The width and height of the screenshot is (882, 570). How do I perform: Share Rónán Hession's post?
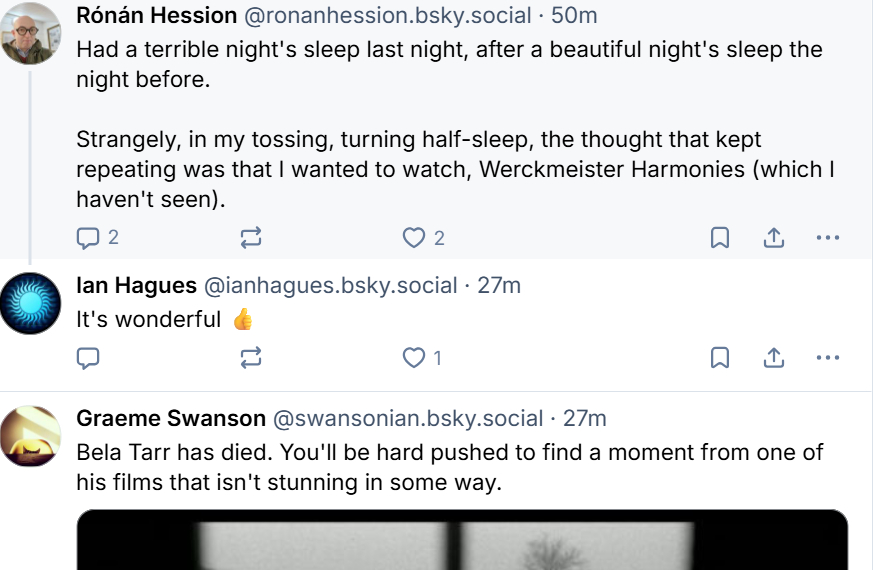[x=773, y=238]
